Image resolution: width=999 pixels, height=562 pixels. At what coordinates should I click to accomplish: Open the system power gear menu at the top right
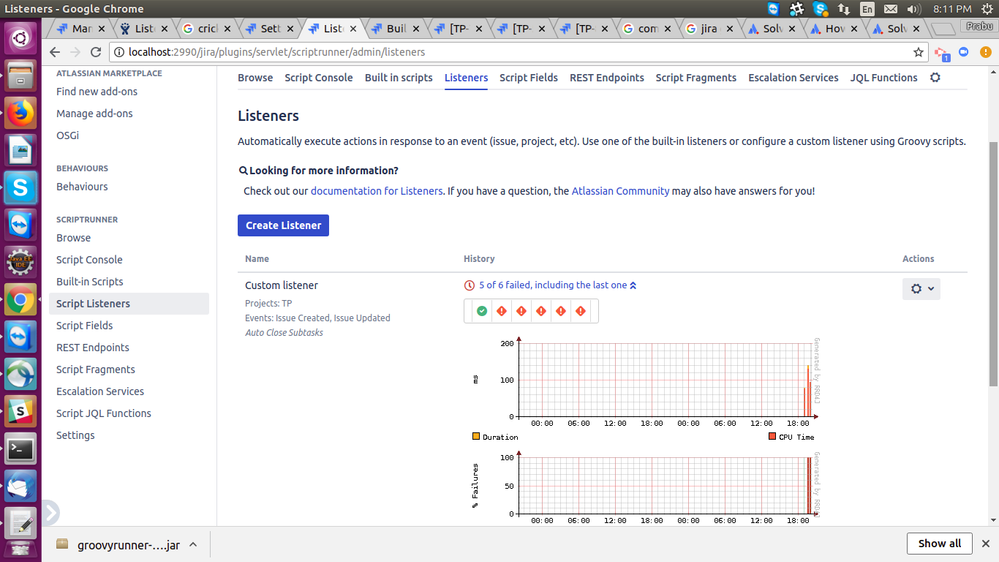pyautogui.click(x=987, y=9)
